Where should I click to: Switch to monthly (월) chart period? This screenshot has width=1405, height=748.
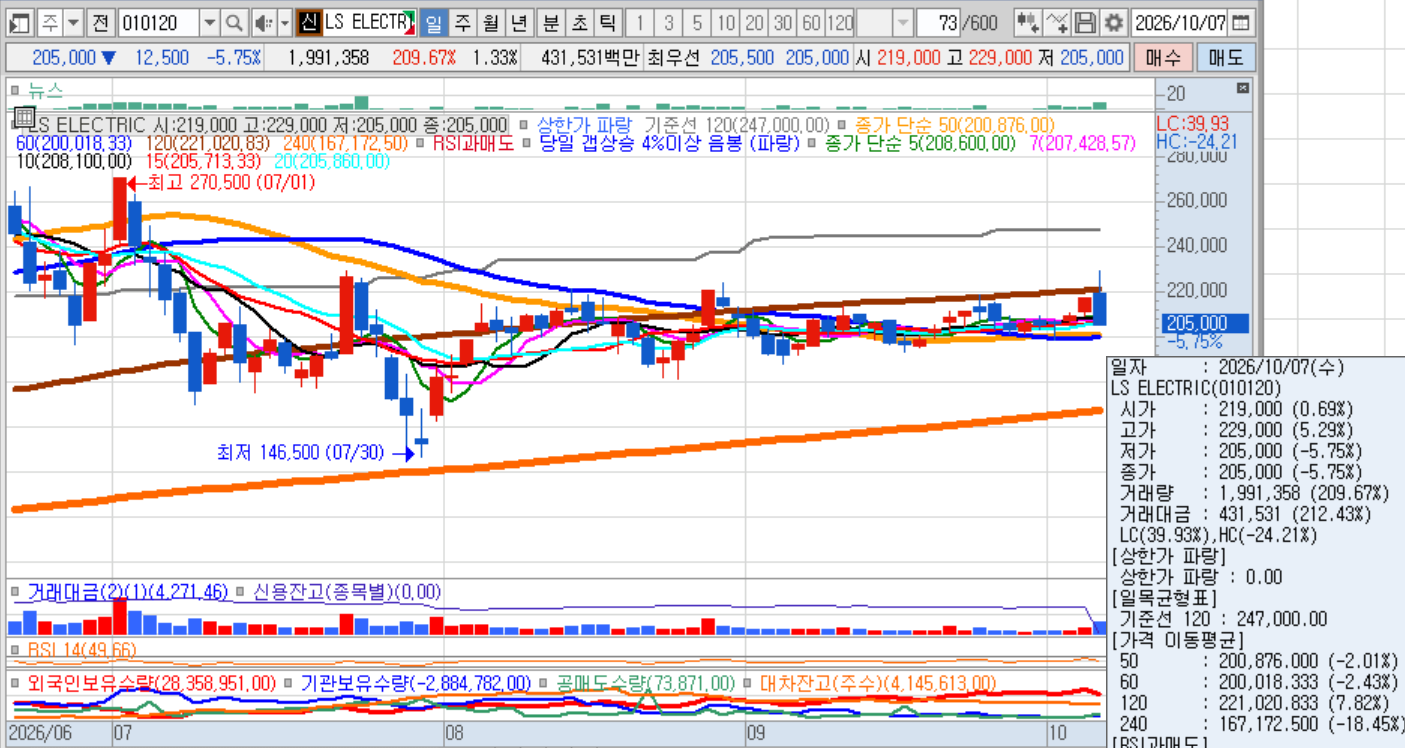coord(490,22)
